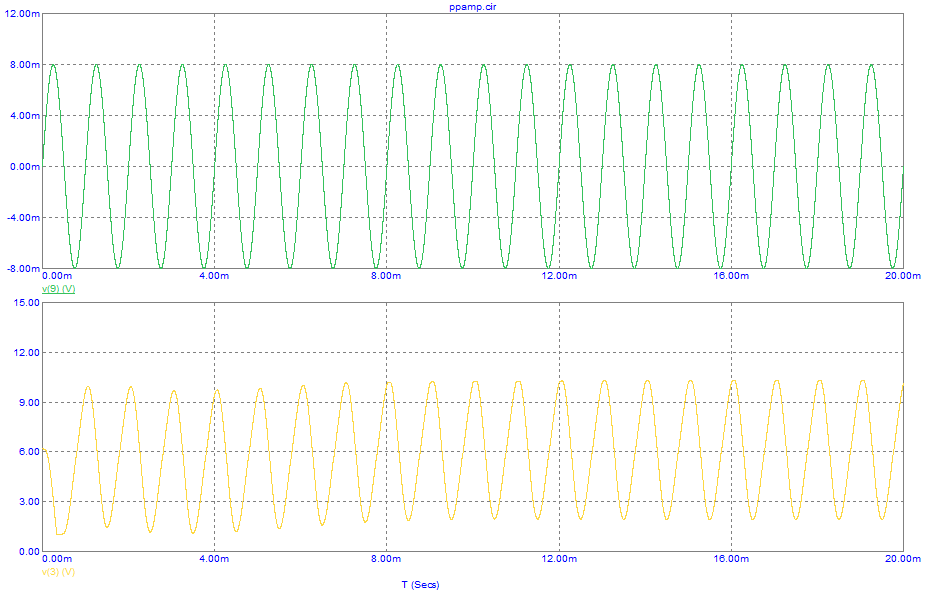Image resolution: width=928 pixels, height=593 pixels.
Task: Click 20.00m time label under upper plot
Action: [x=902, y=275]
